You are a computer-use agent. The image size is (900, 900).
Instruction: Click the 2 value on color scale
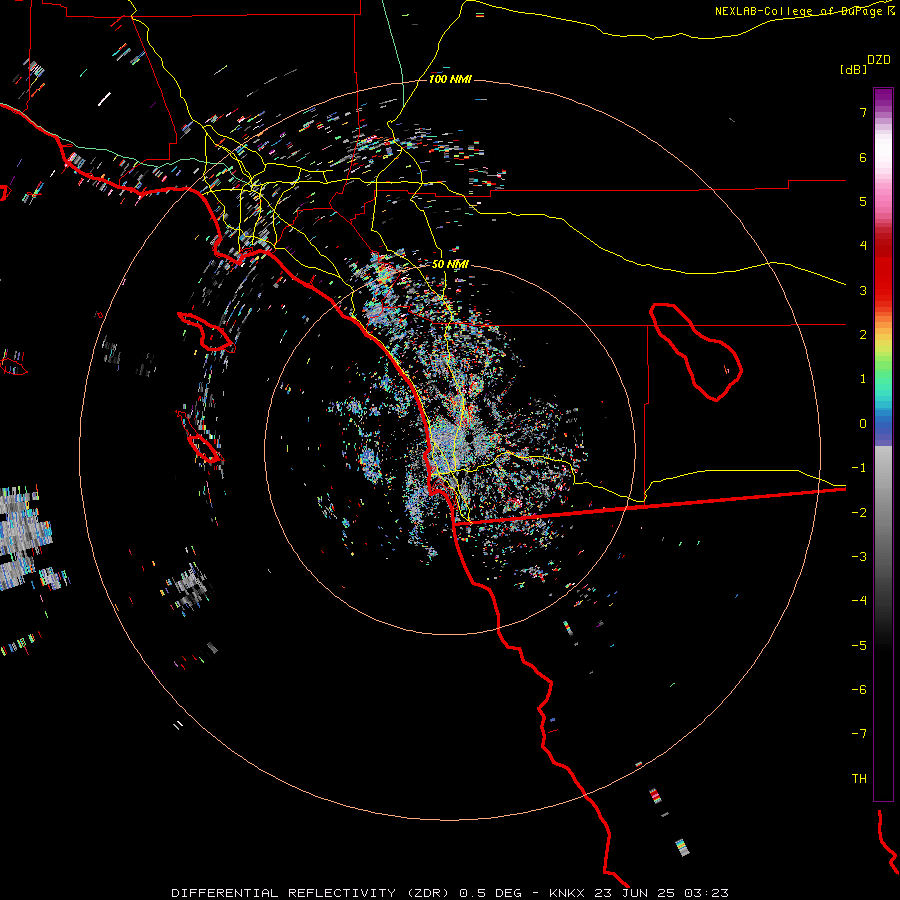(863, 335)
